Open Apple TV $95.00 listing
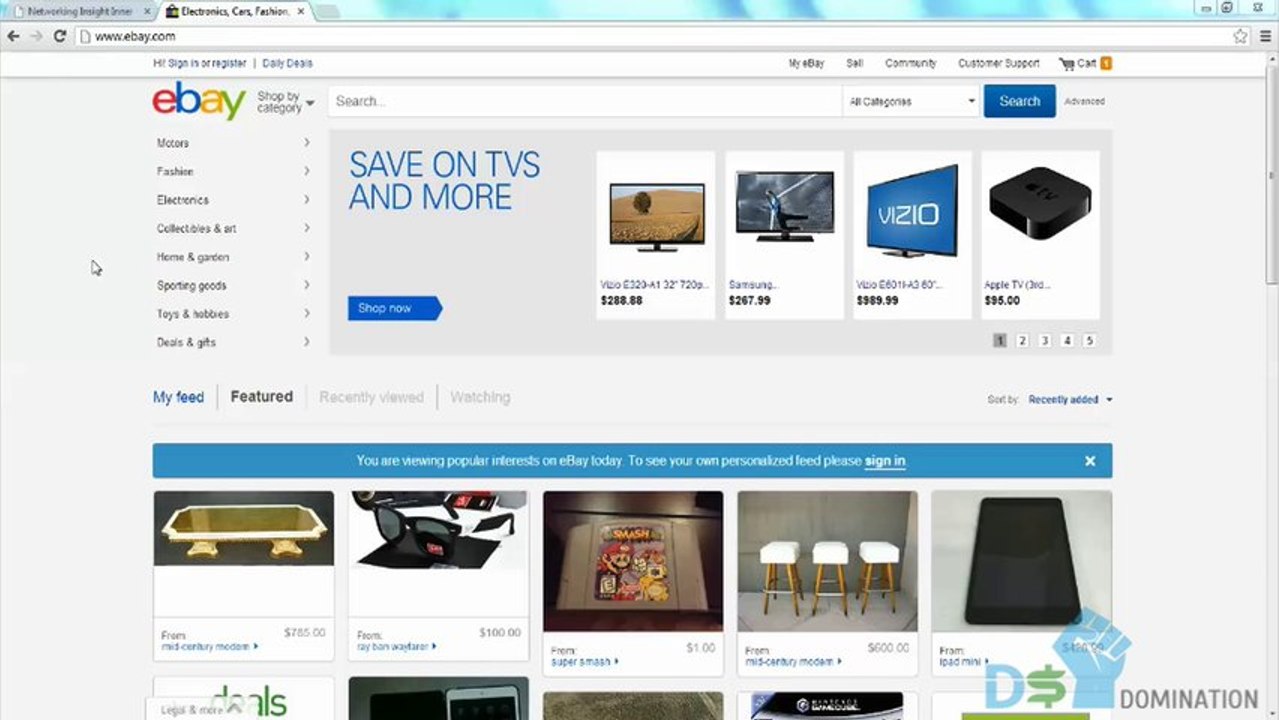 pyautogui.click(x=1040, y=235)
